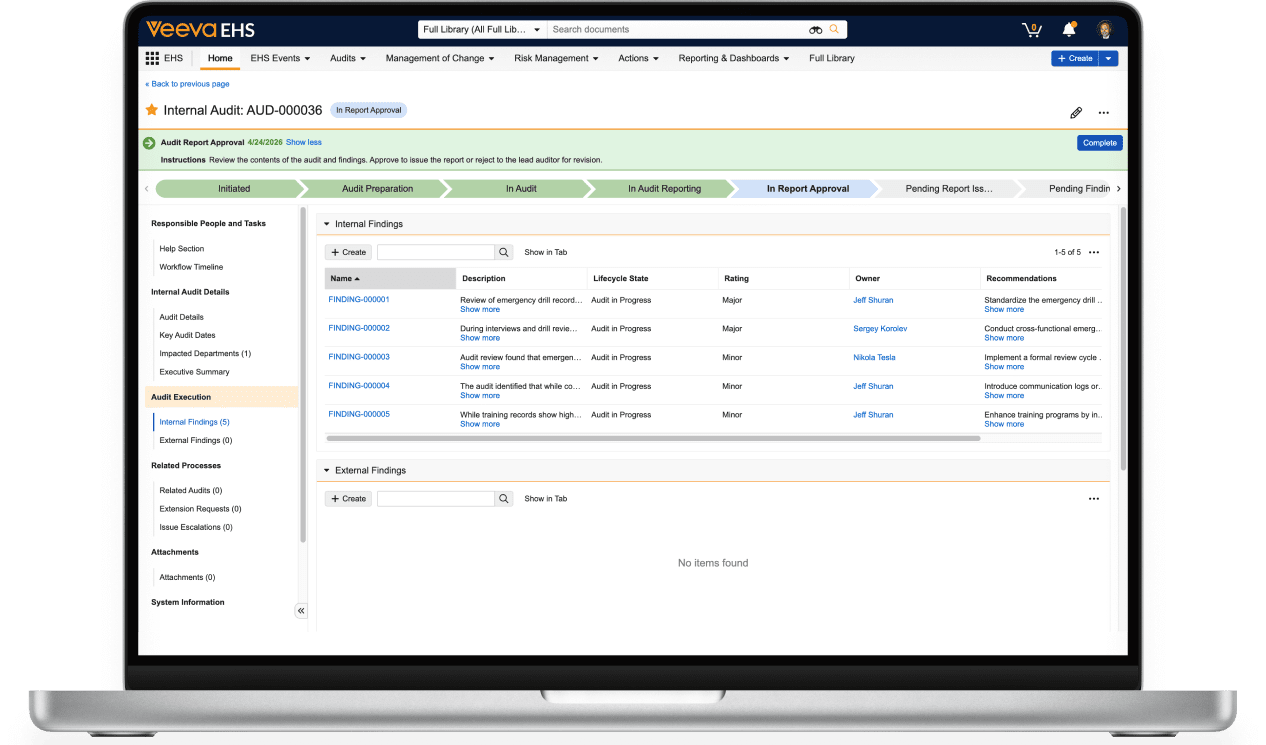Click the Show less link

pos(304,142)
